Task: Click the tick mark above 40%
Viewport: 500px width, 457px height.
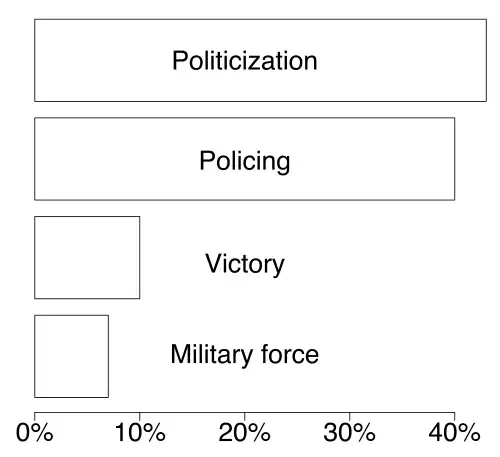Action: point(454,416)
